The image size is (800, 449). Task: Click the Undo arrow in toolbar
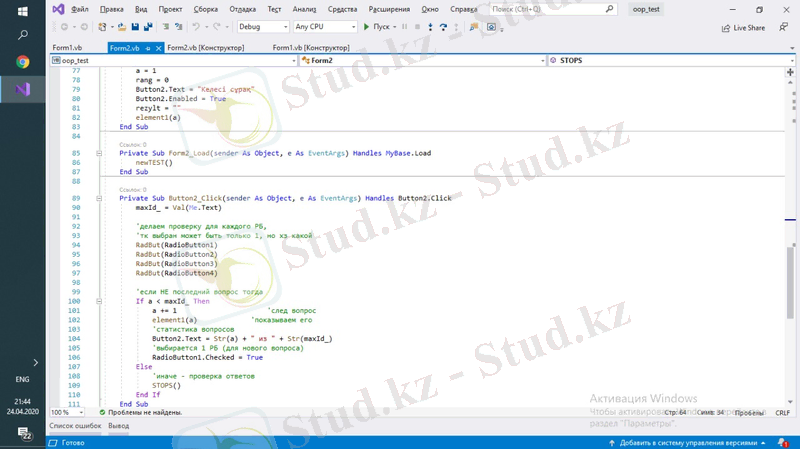(197, 27)
